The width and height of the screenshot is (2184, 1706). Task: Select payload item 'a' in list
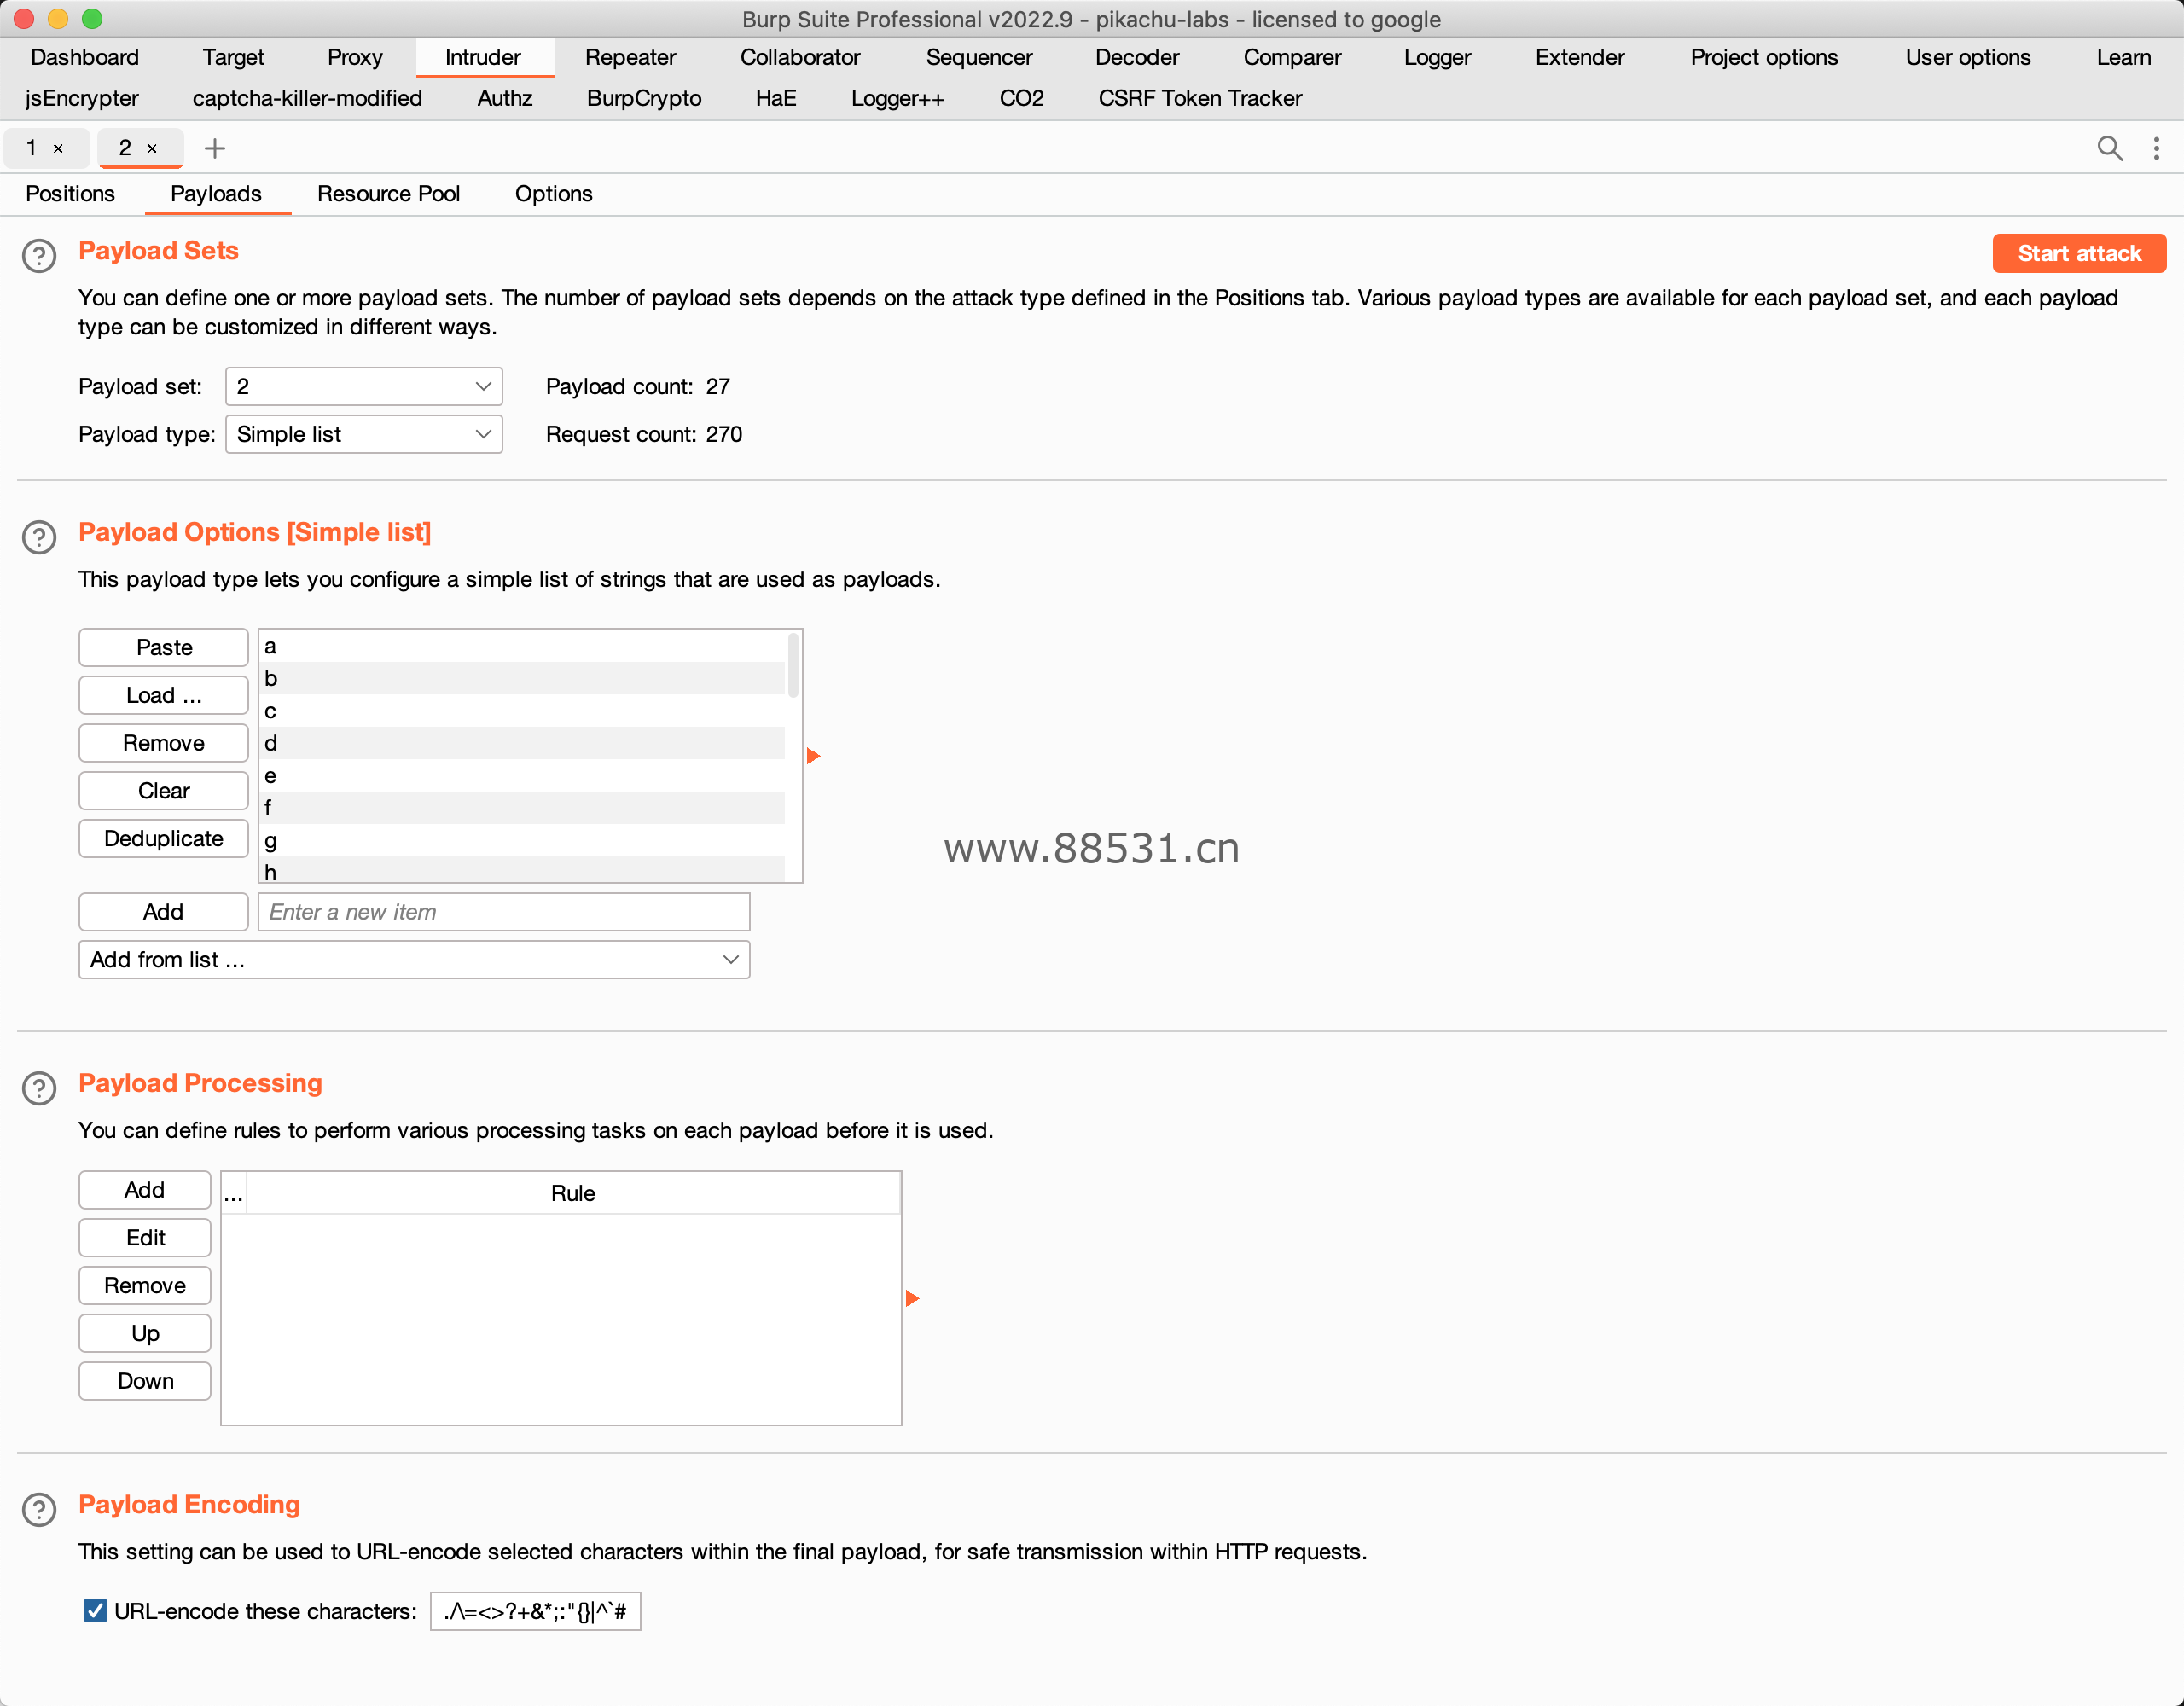(x=522, y=646)
